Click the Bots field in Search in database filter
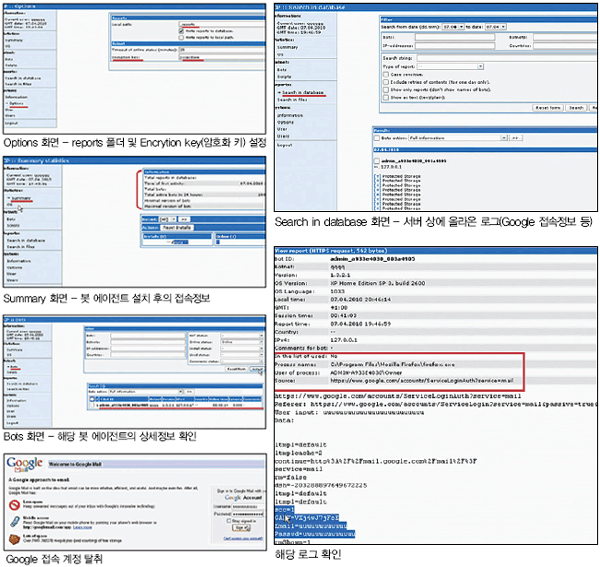Image resolution: width=600 pixels, height=567 pixels. pos(455,37)
